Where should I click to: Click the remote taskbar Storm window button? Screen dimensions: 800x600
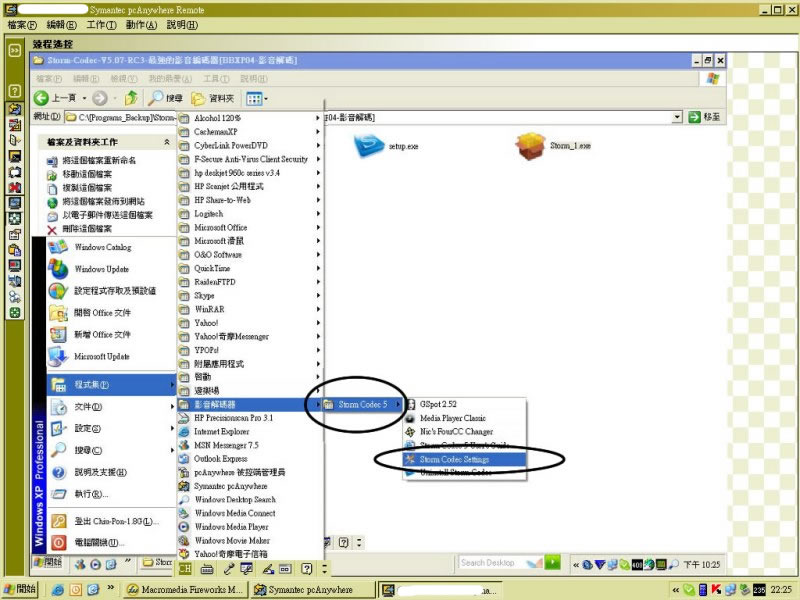157,562
